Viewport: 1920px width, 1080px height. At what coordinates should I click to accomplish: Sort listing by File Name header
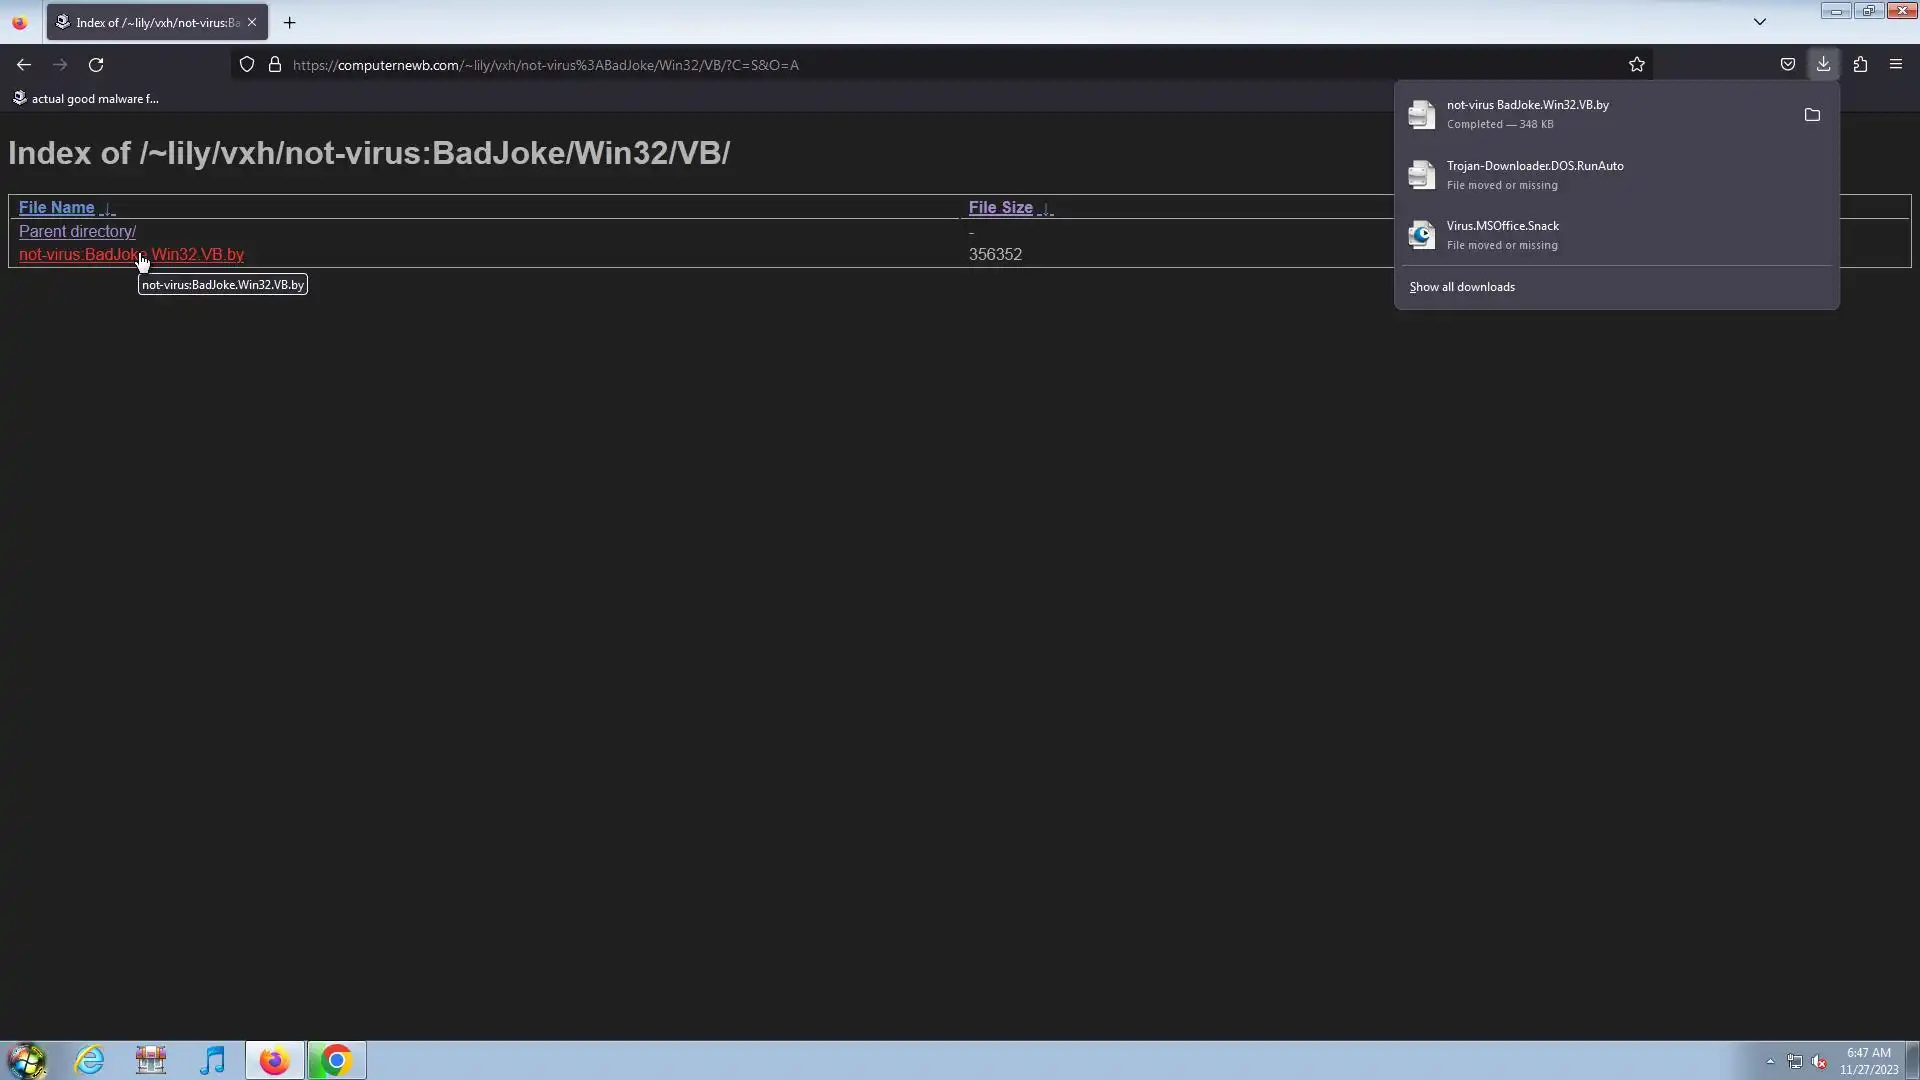coord(56,208)
